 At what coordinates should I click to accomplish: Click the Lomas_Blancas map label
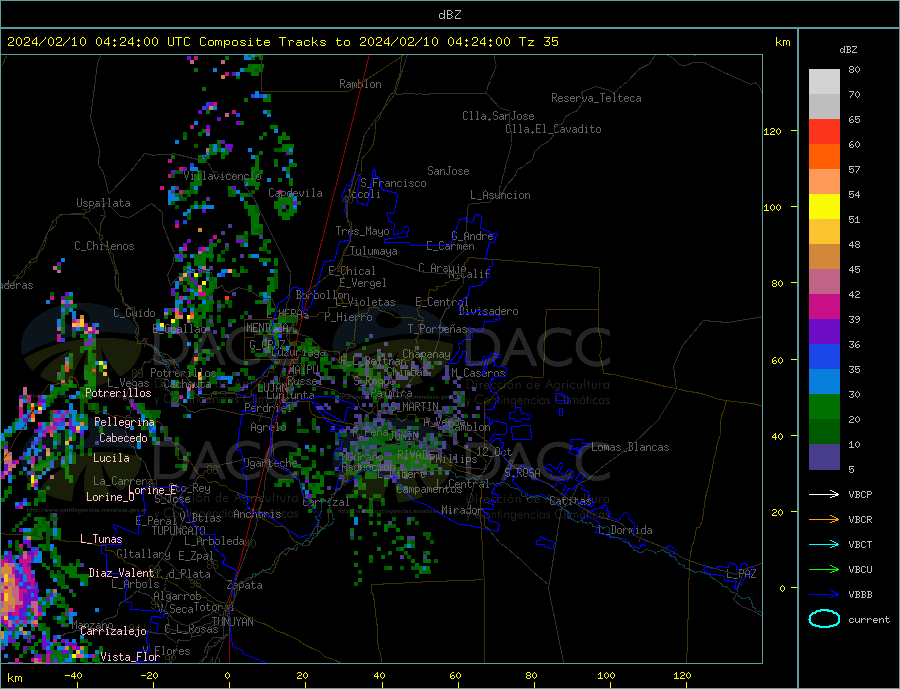[x=630, y=447]
